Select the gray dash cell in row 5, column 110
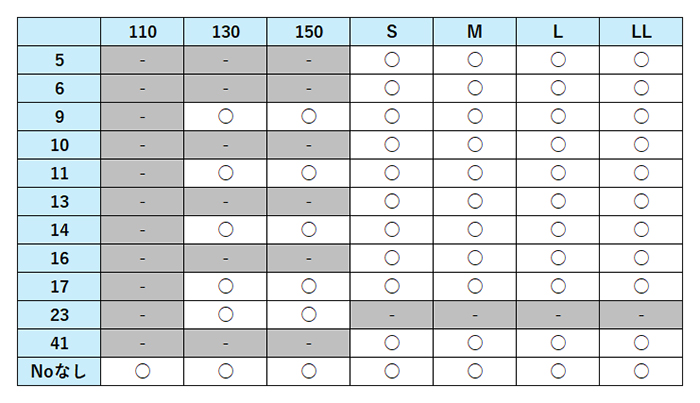 pos(143,60)
